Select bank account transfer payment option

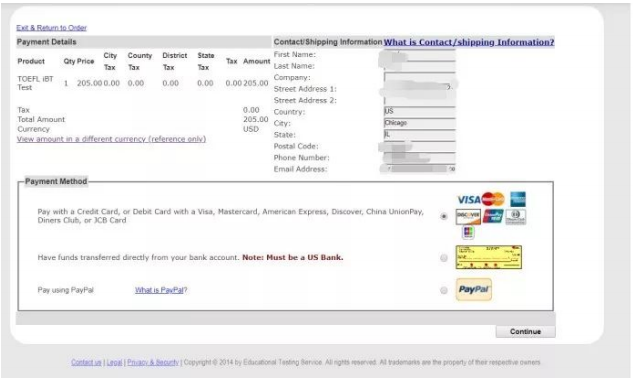(444, 258)
